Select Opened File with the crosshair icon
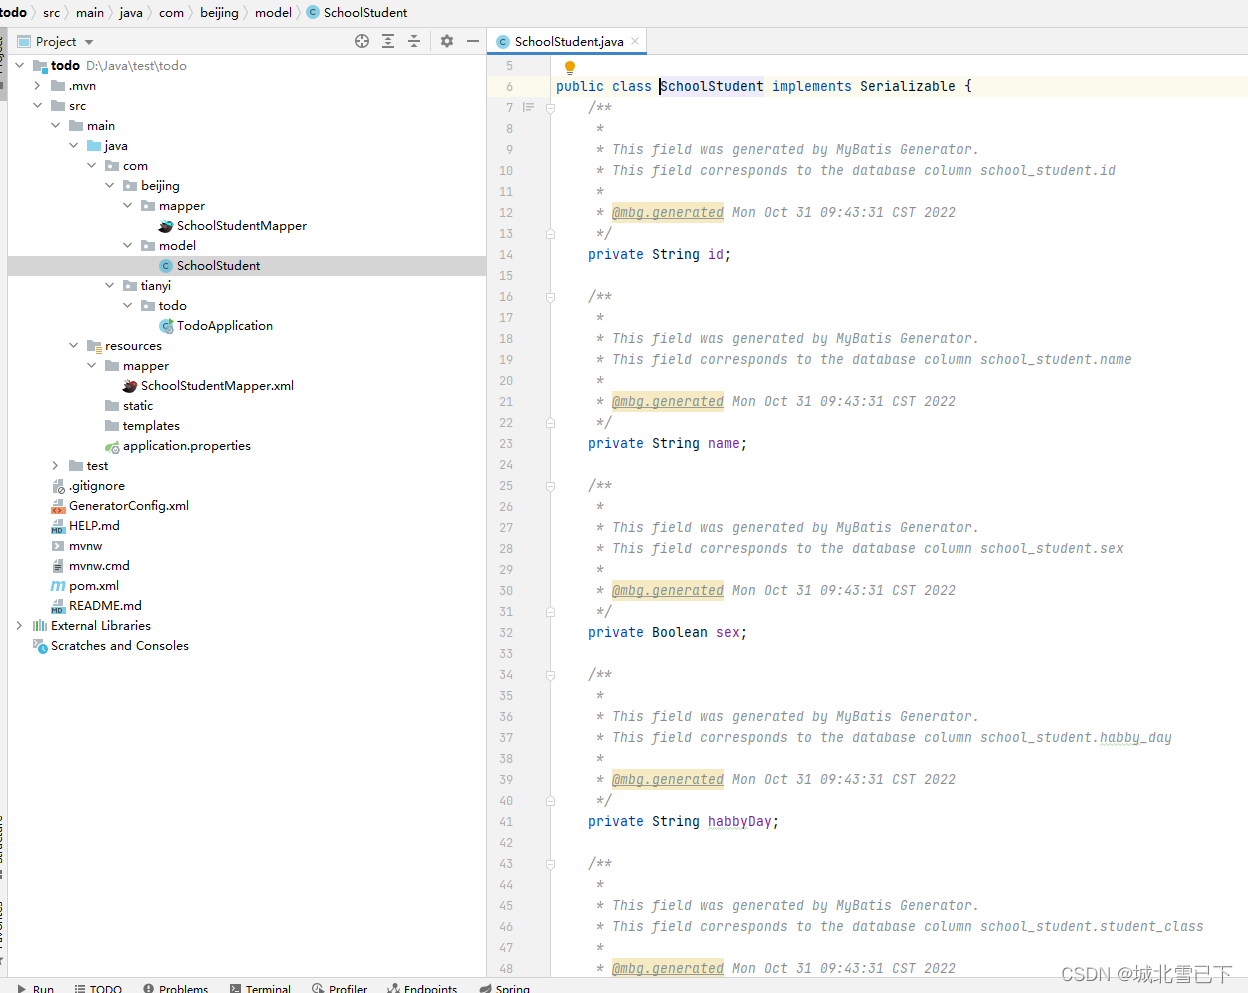The width and height of the screenshot is (1248, 993). pyautogui.click(x=361, y=41)
